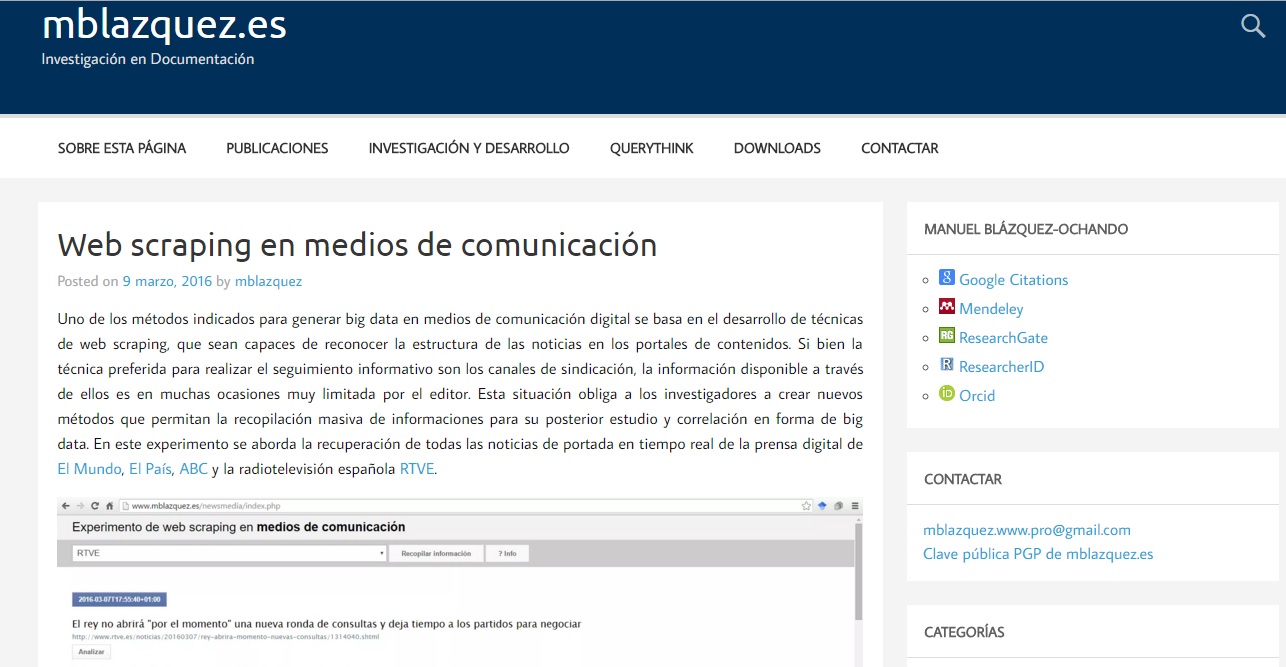This screenshot has height=667, width=1286.
Task: Follow the El Mundo link
Action: pyautogui.click(x=89, y=468)
